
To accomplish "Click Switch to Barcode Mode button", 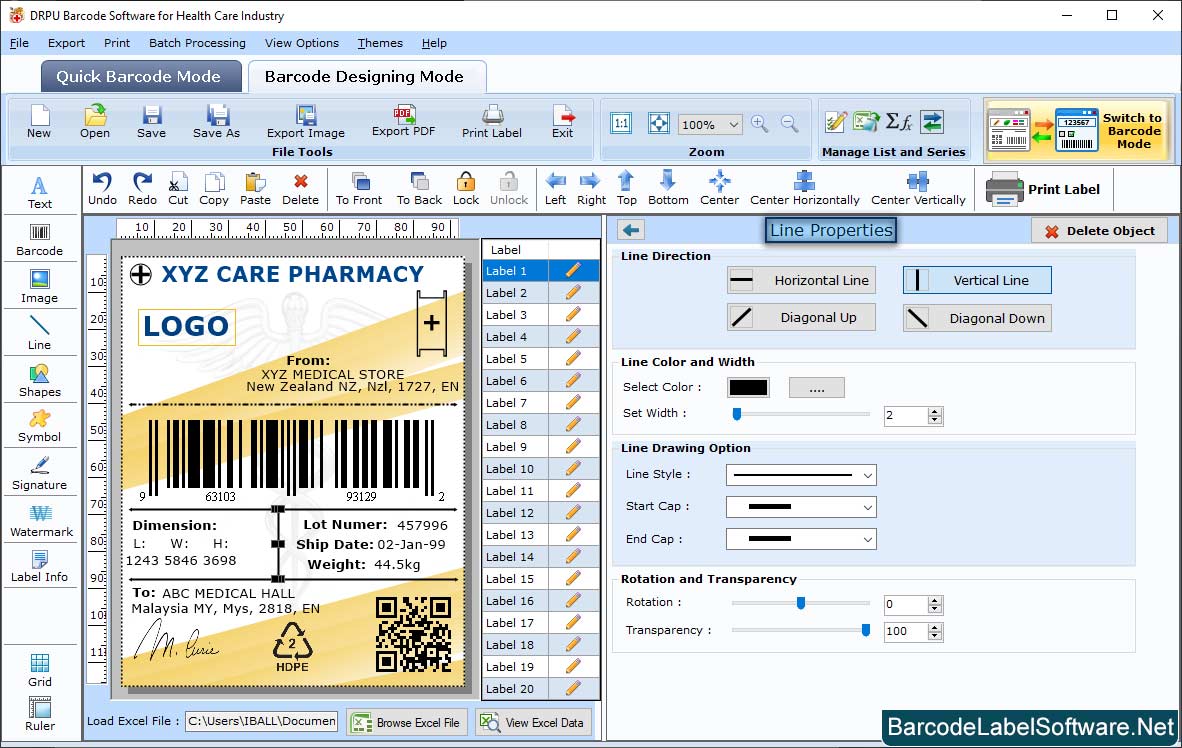I will tap(1079, 130).
